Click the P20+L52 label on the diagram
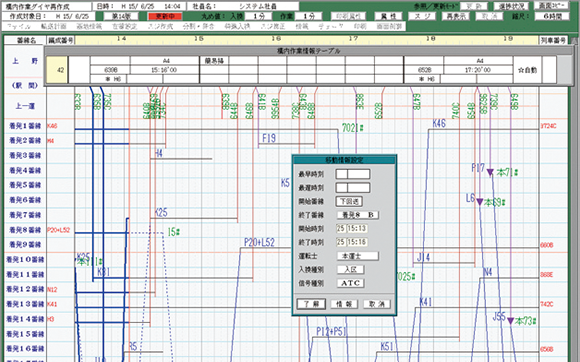 tap(259, 242)
